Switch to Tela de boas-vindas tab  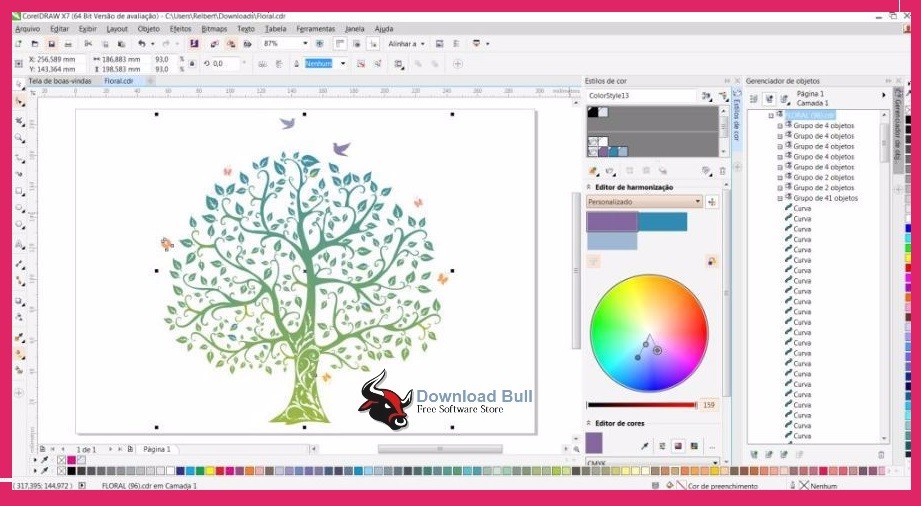60,81
